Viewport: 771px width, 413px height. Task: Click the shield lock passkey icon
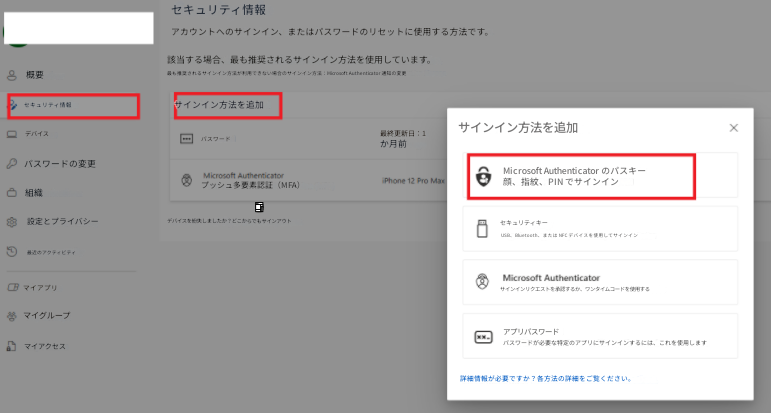pos(484,176)
